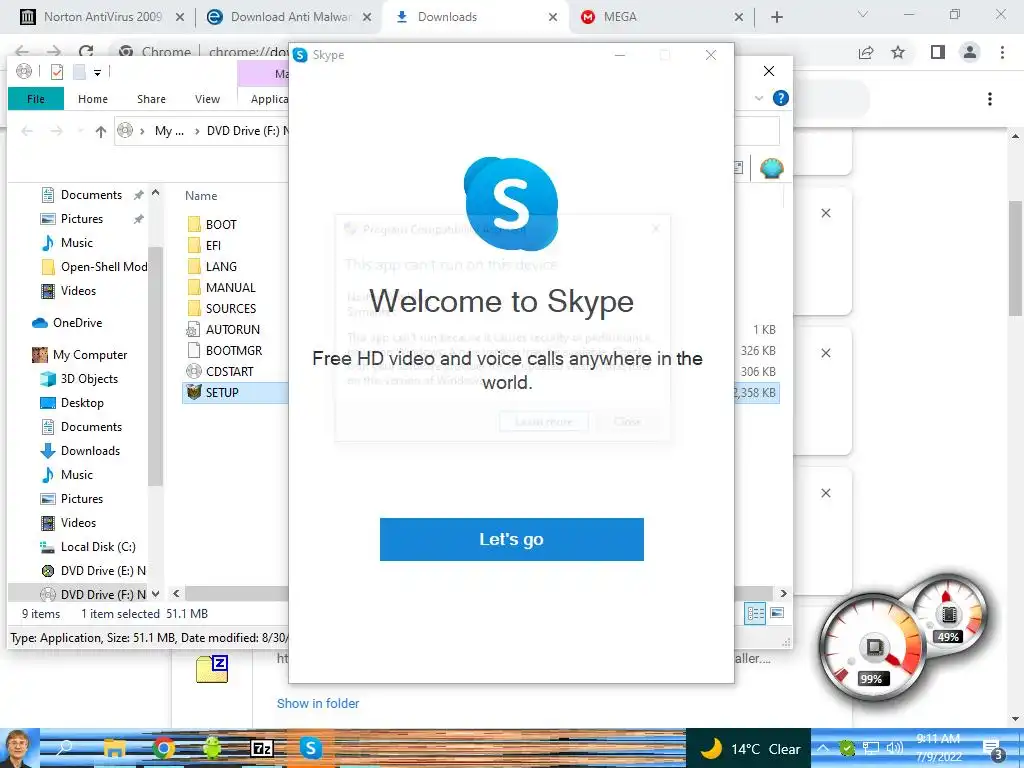Toggle the Chrome side panel icon
This screenshot has width=1024, height=768.
coord(938,52)
